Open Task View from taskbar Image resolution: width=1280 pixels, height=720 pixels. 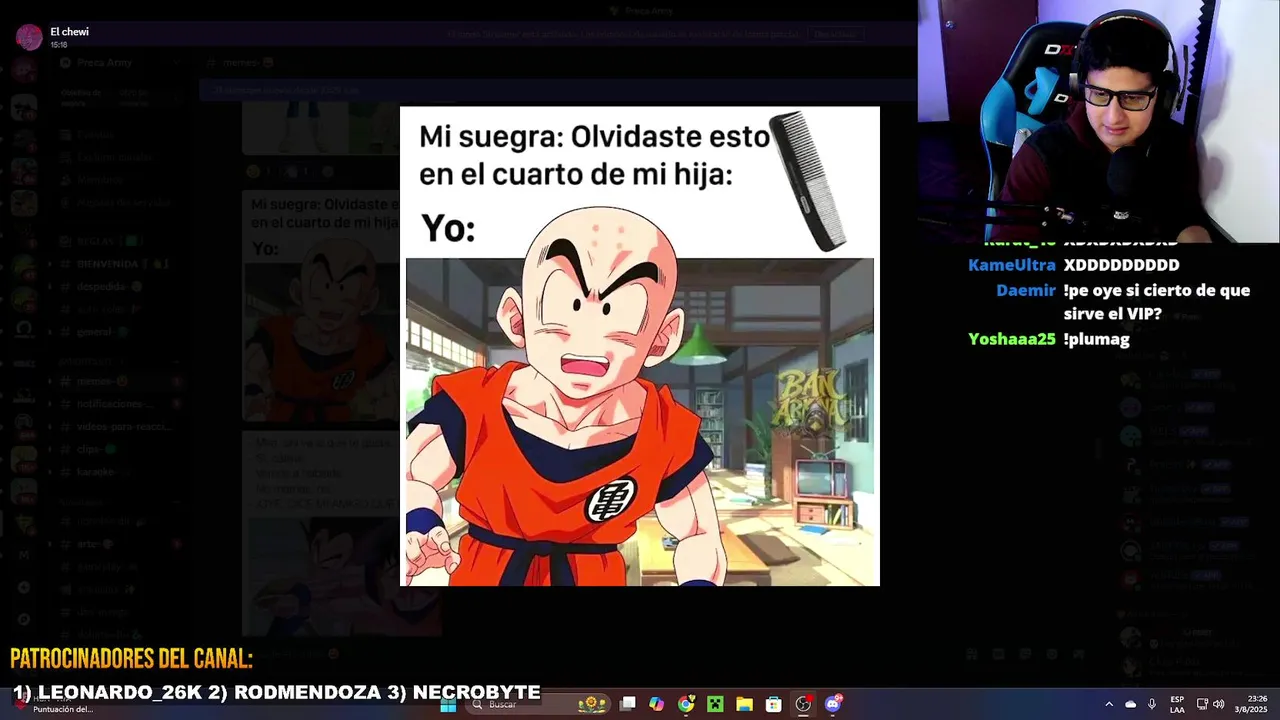coord(627,704)
